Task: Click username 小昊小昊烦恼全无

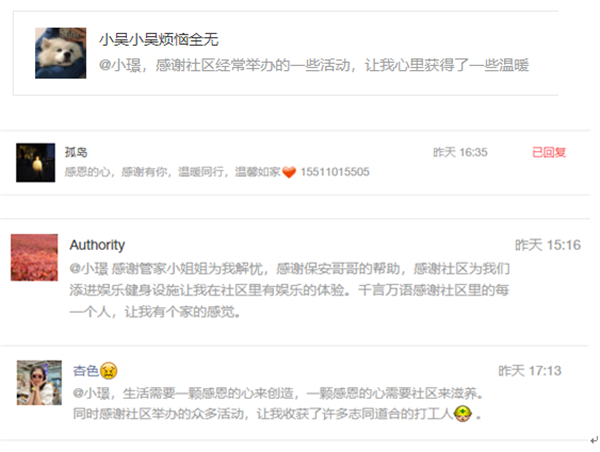Action: coord(158,39)
